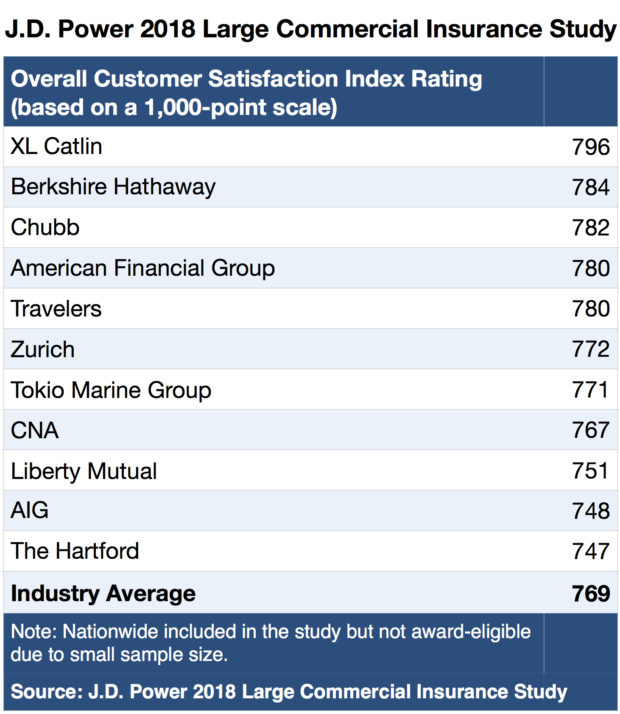The image size is (620, 714).
Task: Click Tokio Marine Group entry
Action: [111, 390]
